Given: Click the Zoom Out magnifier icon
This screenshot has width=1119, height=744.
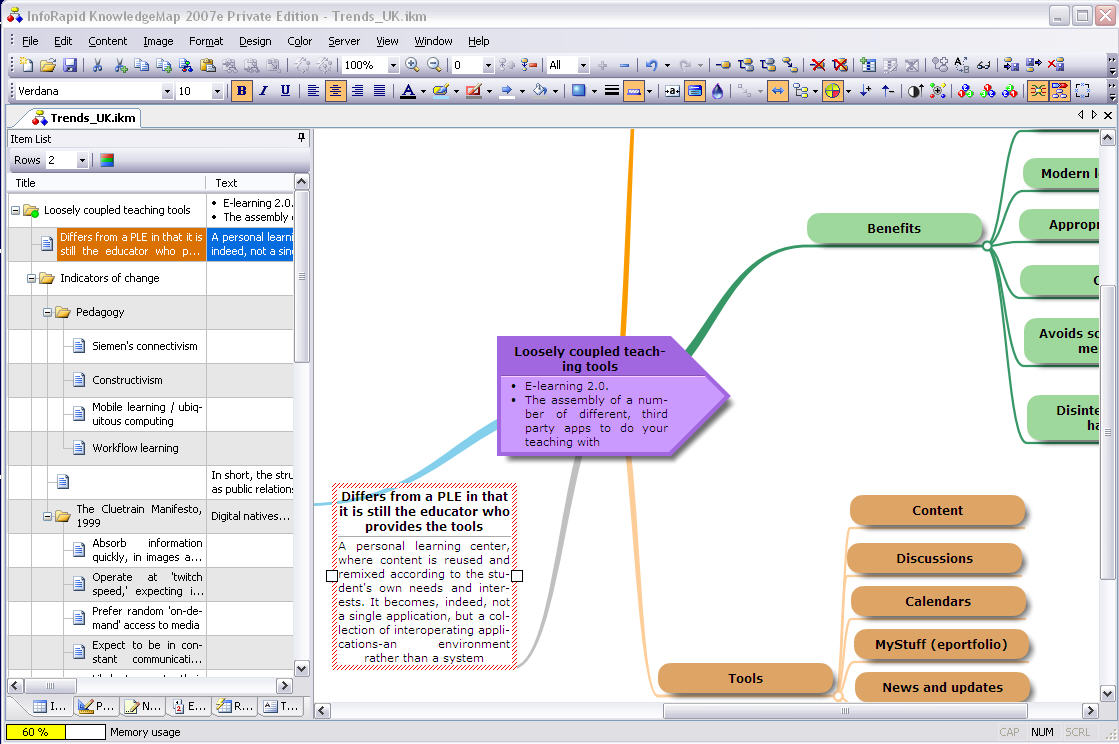Looking at the screenshot, I should (434, 65).
